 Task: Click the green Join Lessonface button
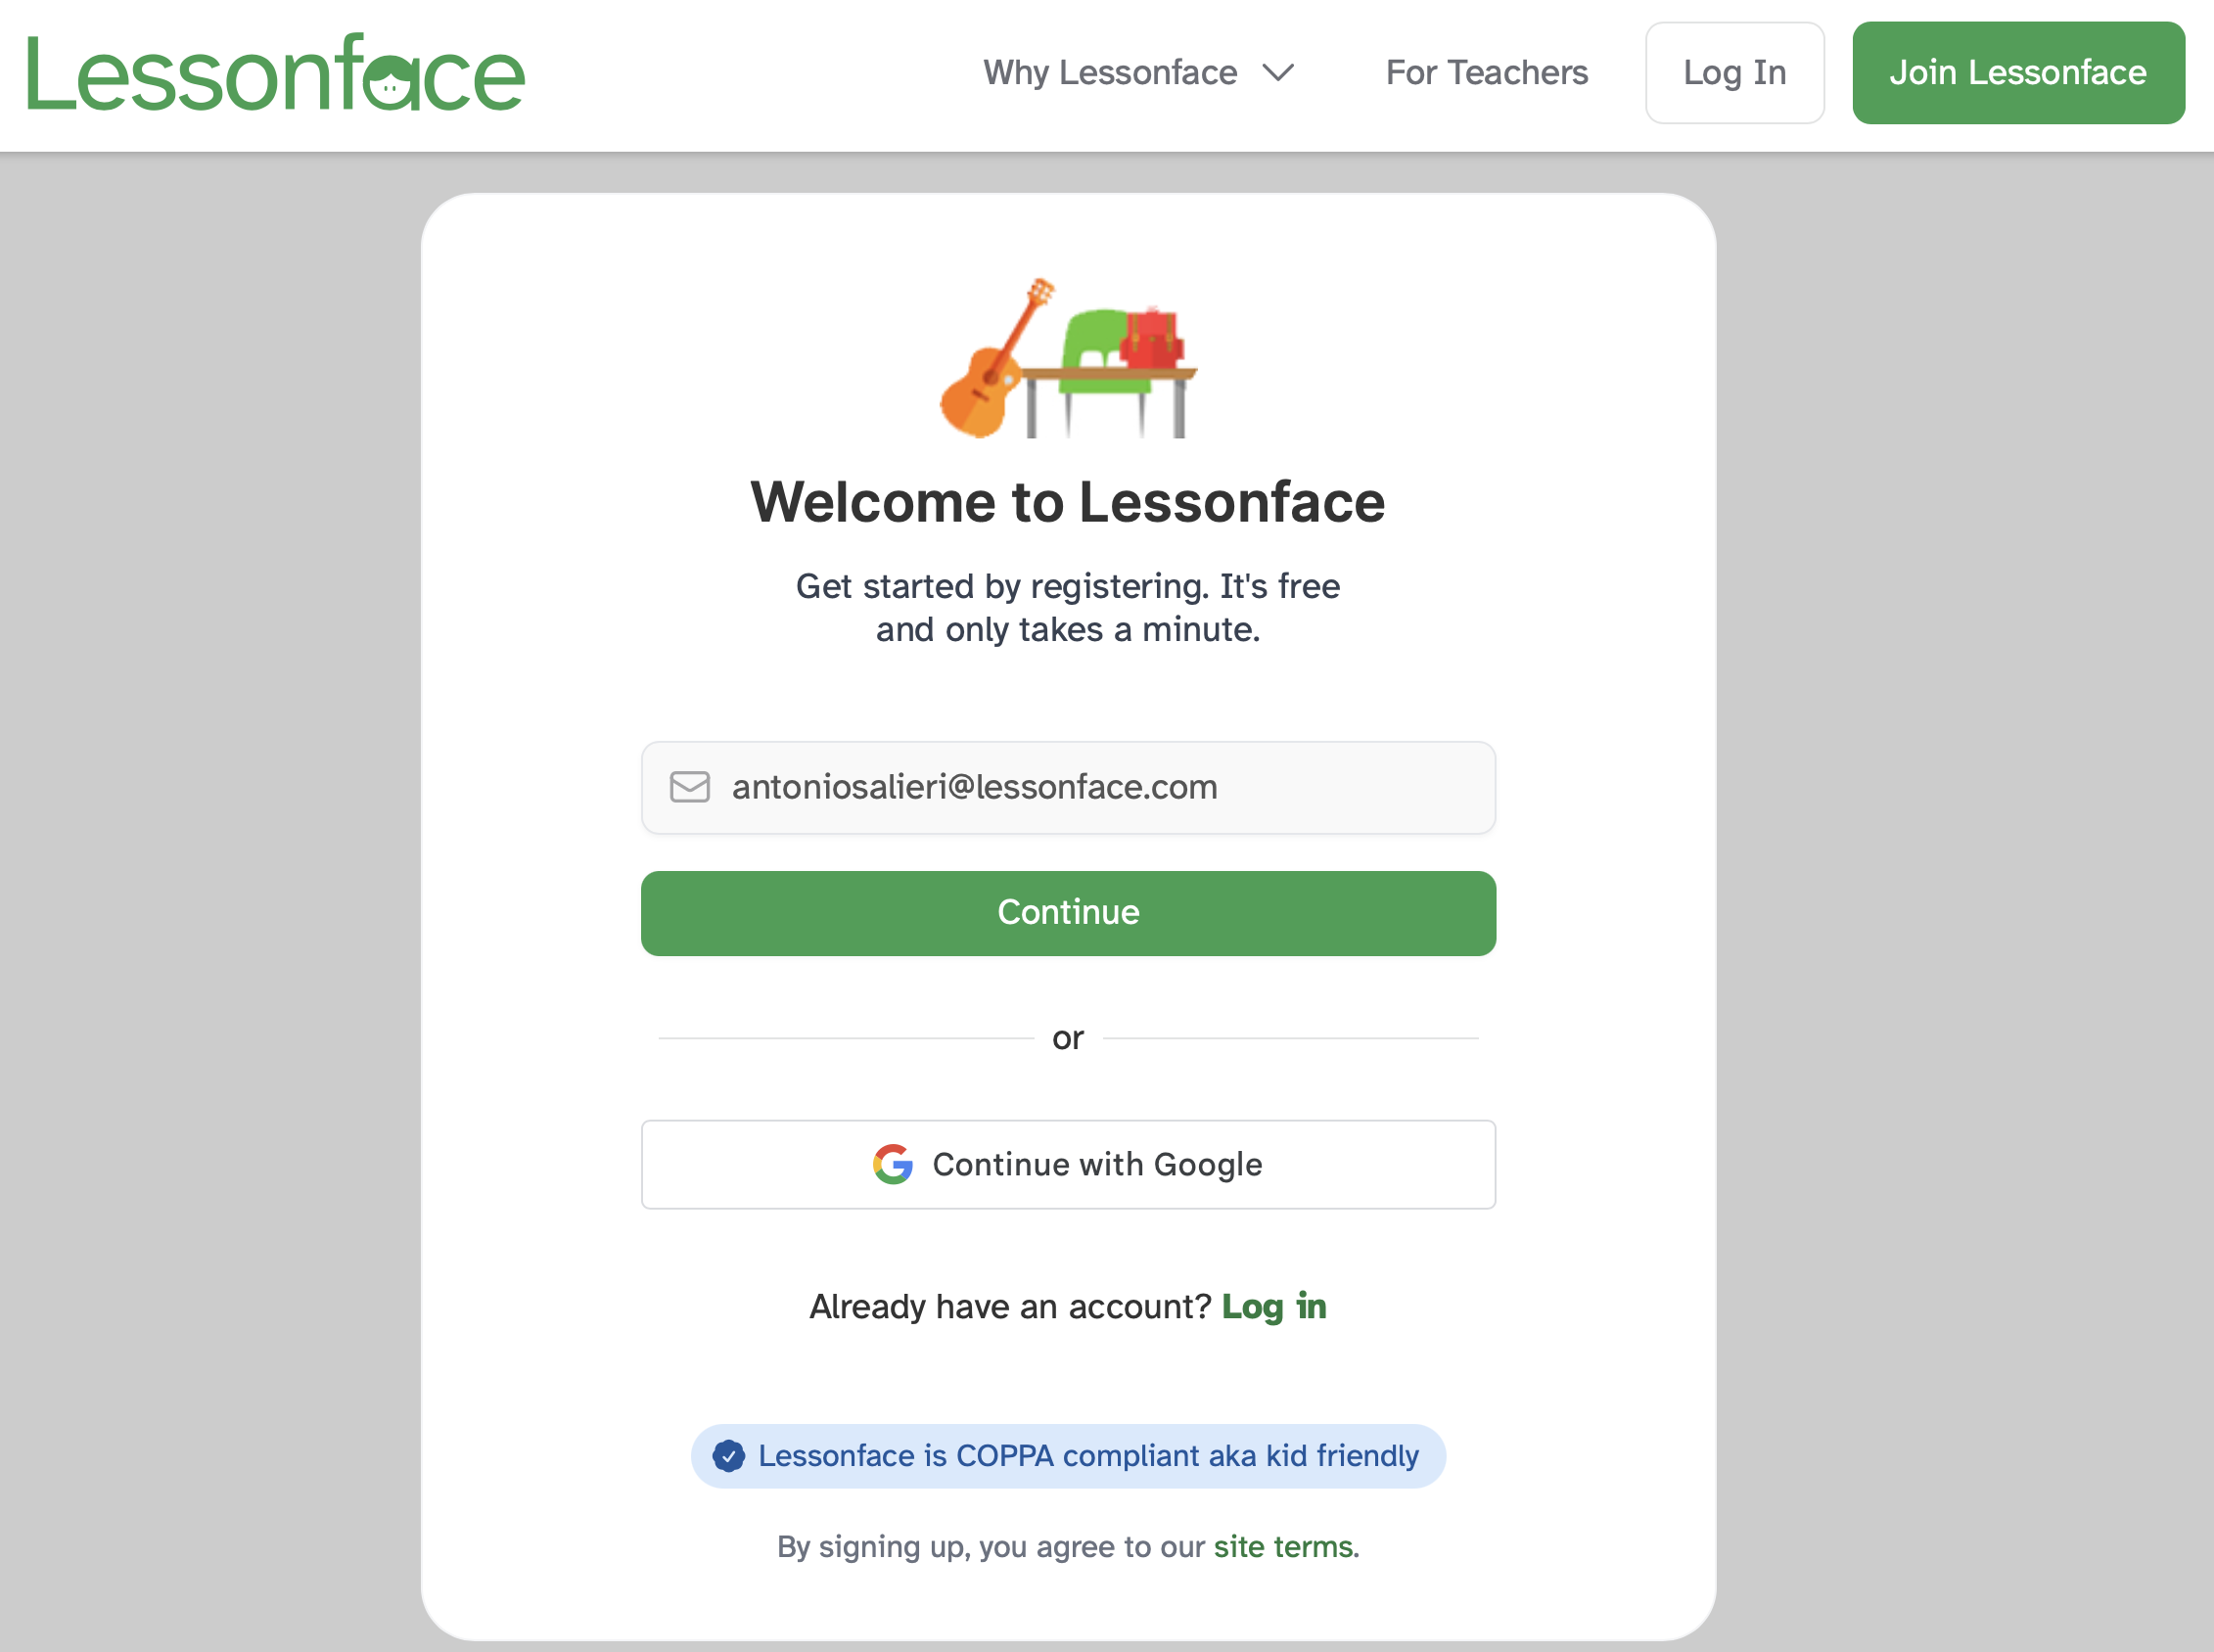click(2017, 73)
